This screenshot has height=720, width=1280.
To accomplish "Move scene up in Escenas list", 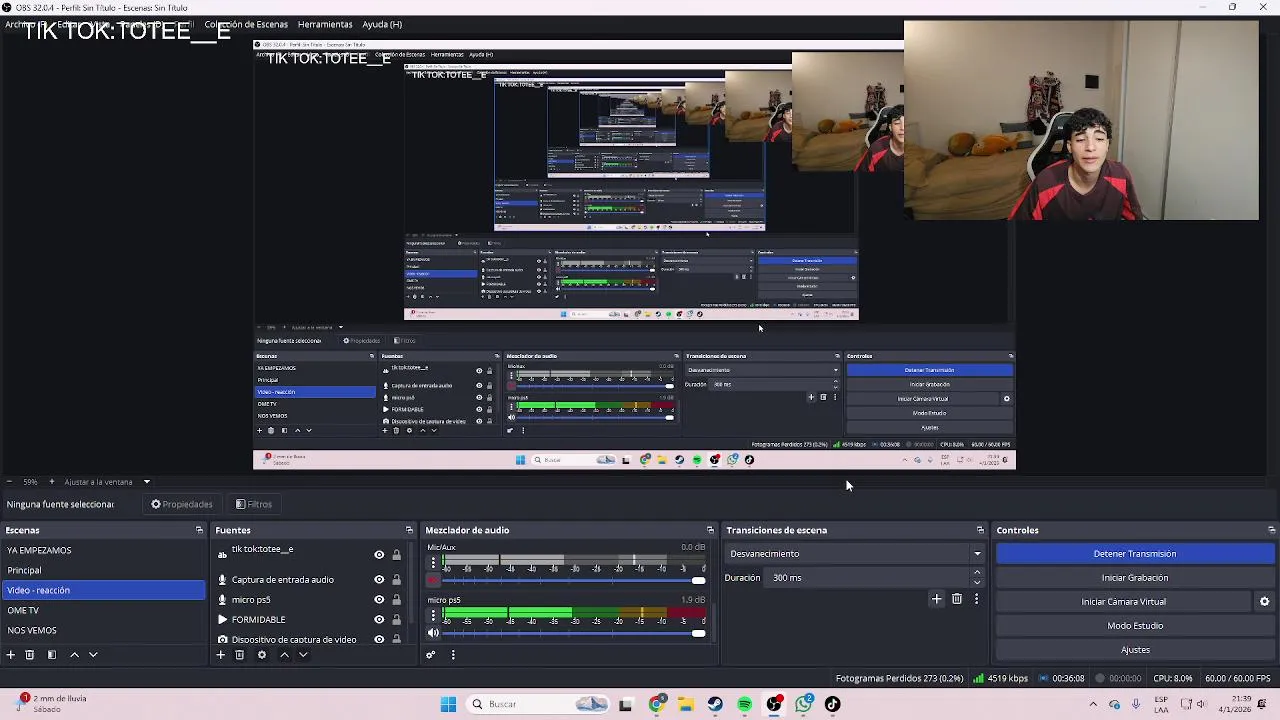I will pos(74,655).
